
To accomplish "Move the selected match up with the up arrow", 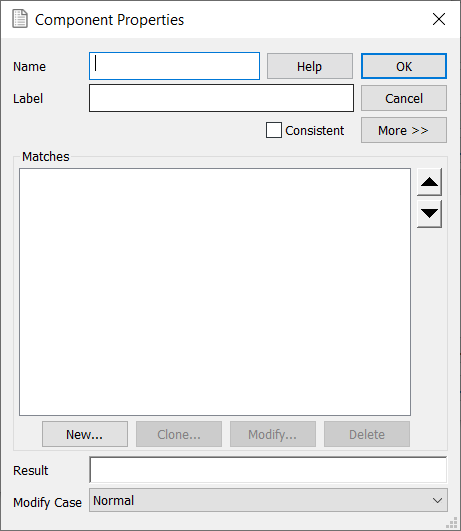I will (429, 182).
